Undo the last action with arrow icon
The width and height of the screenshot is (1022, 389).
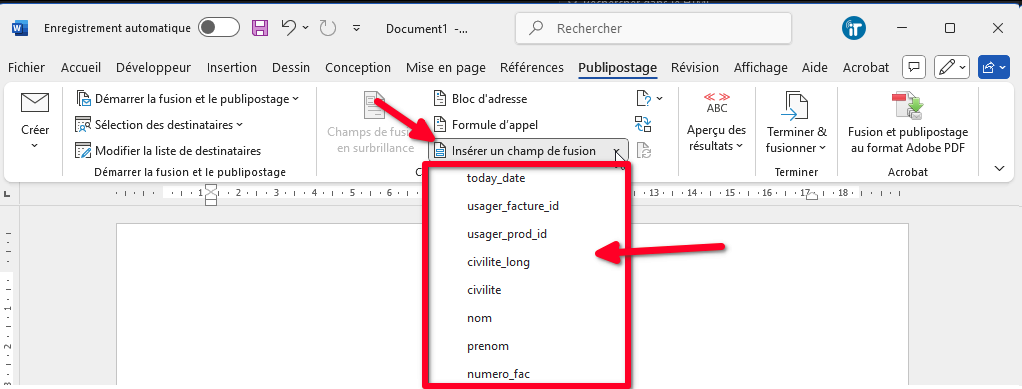click(x=289, y=28)
